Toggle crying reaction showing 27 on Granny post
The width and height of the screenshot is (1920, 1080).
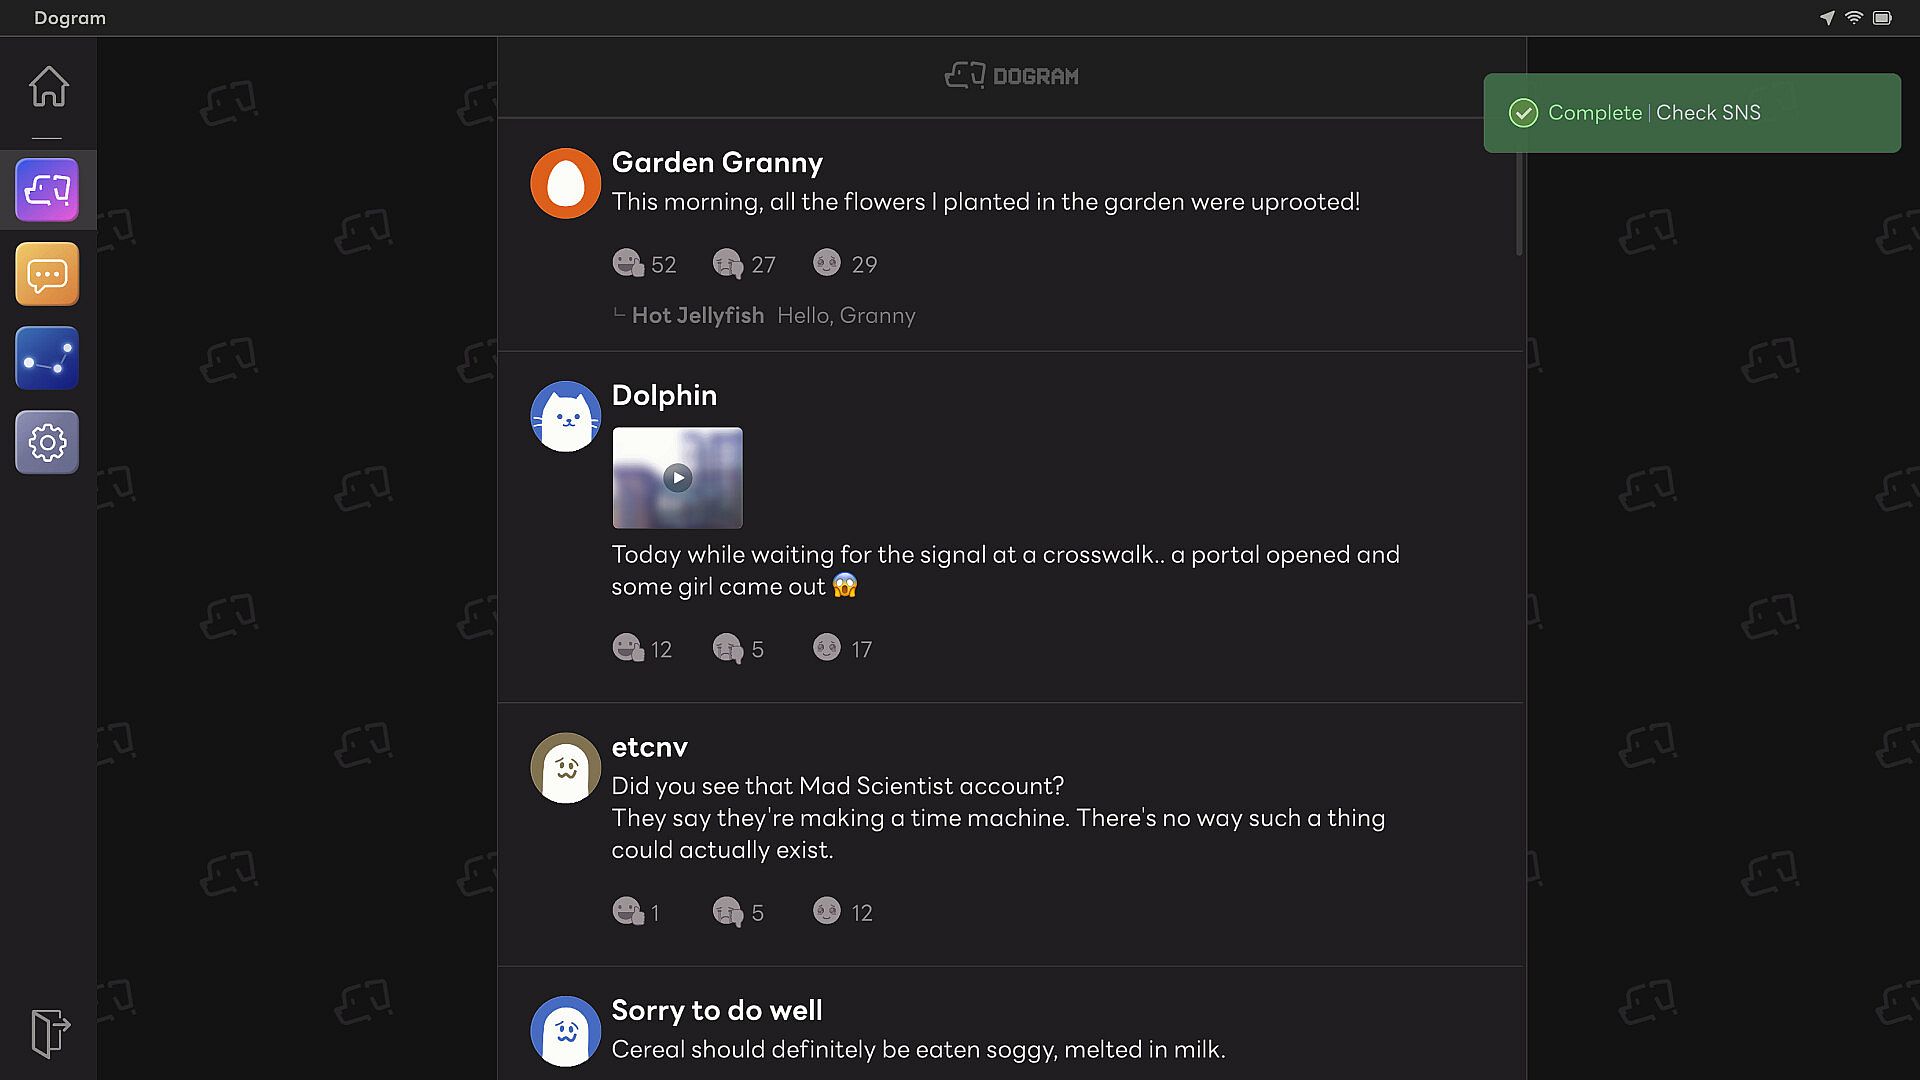744,264
